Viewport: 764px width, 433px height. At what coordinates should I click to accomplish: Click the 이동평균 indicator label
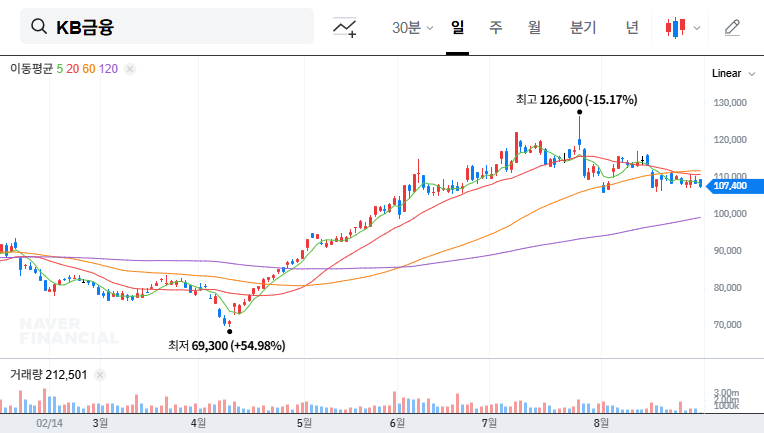point(31,69)
